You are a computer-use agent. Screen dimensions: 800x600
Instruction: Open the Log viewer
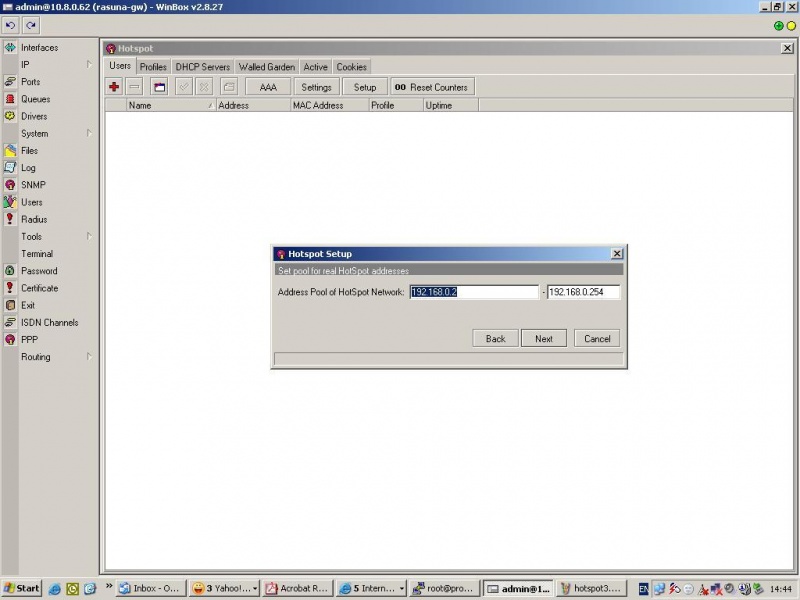[30, 167]
